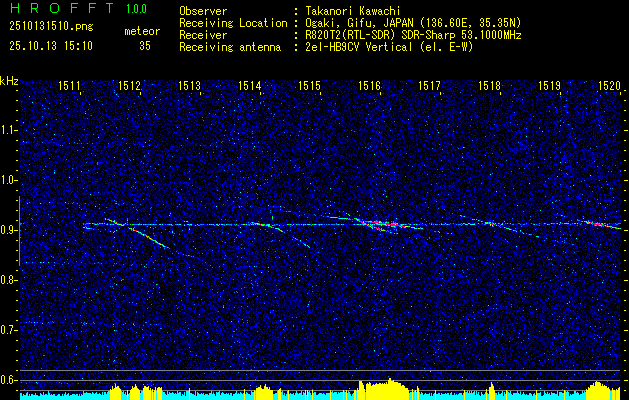Click the meteor count value 35
The height and width of the screenshot is (400, 629).
146,46
